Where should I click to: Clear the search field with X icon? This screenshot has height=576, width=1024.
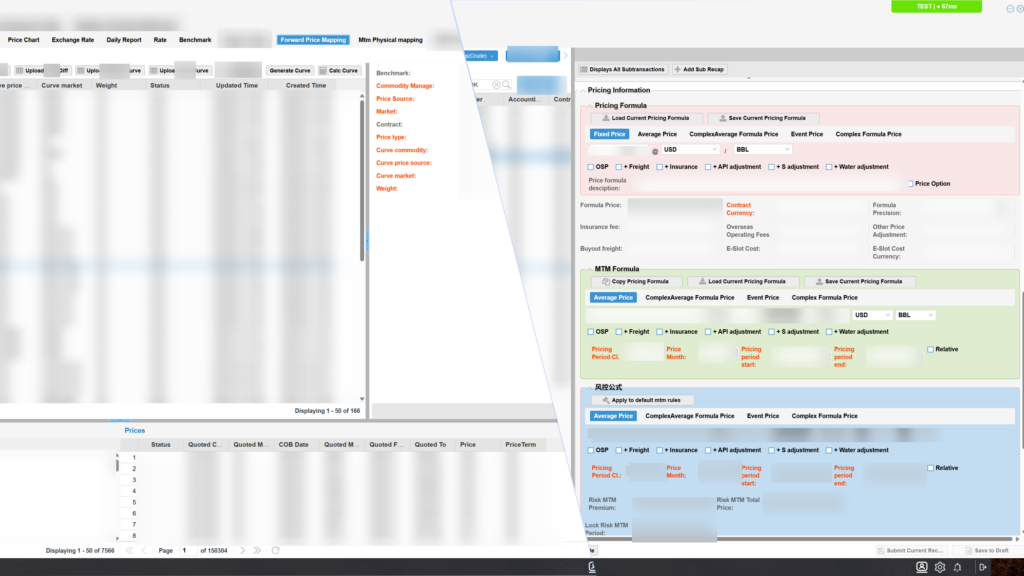[x=496, y=85]
